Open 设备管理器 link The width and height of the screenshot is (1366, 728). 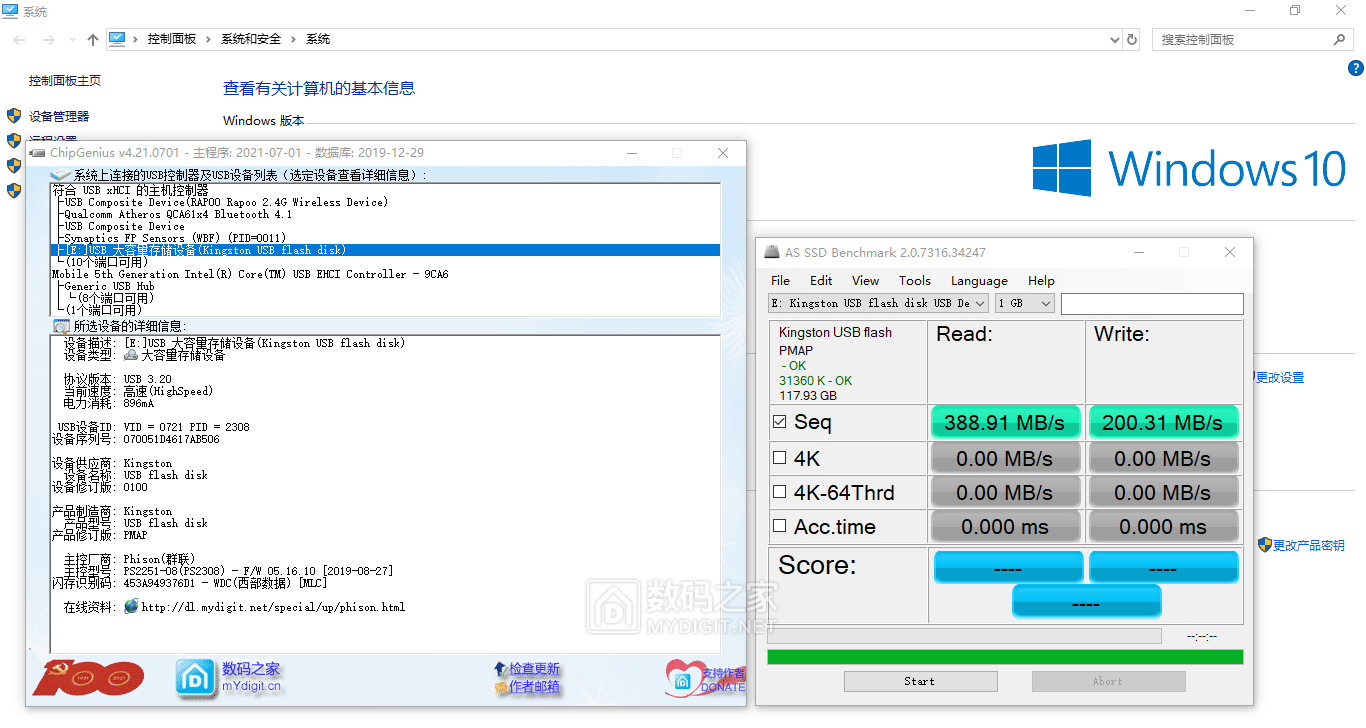59,116
